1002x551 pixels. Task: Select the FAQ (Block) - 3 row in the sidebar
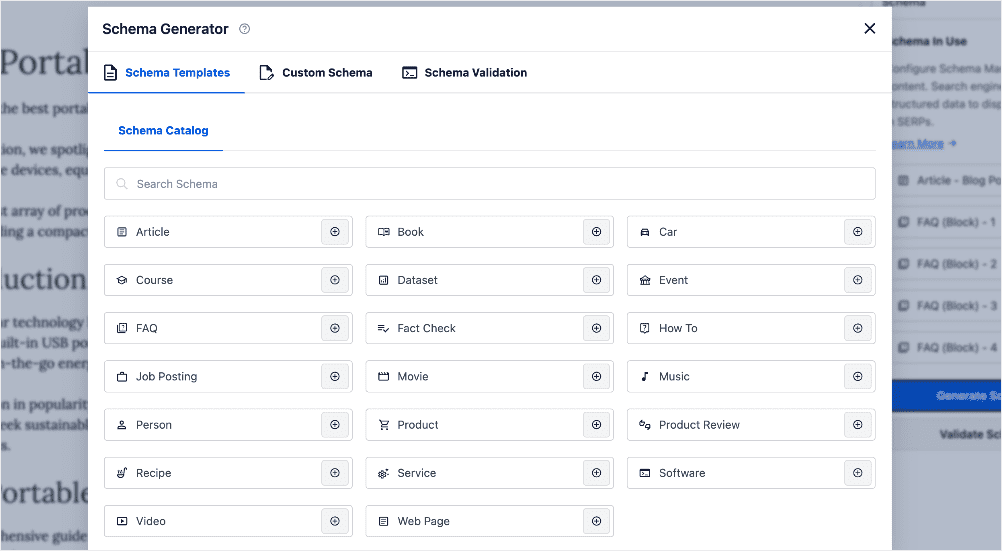pos(947,306)
